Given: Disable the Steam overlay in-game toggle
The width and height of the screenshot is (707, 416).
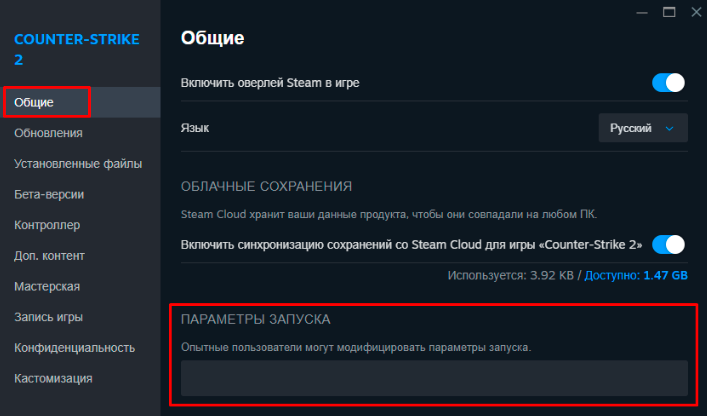Looking at the screenshot, I should pyautogui.click(x=668, y=83).
